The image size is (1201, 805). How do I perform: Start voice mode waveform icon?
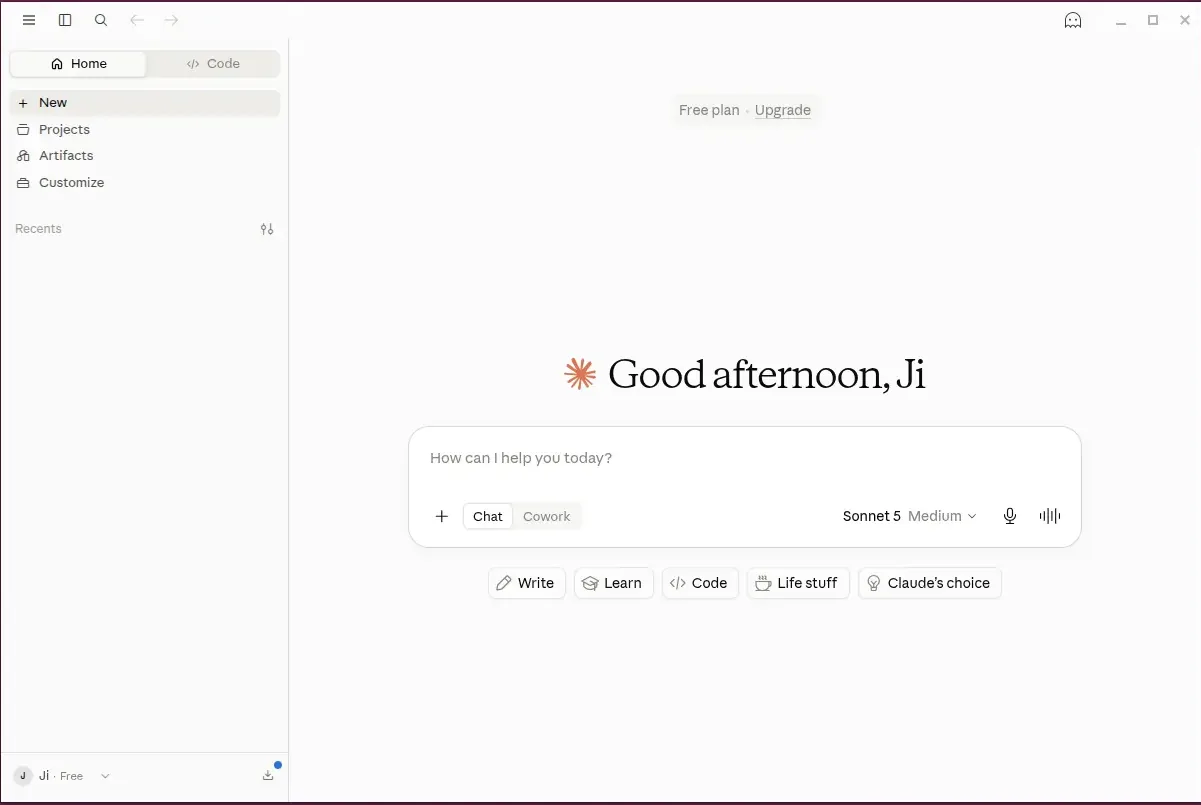(1050, 517)
